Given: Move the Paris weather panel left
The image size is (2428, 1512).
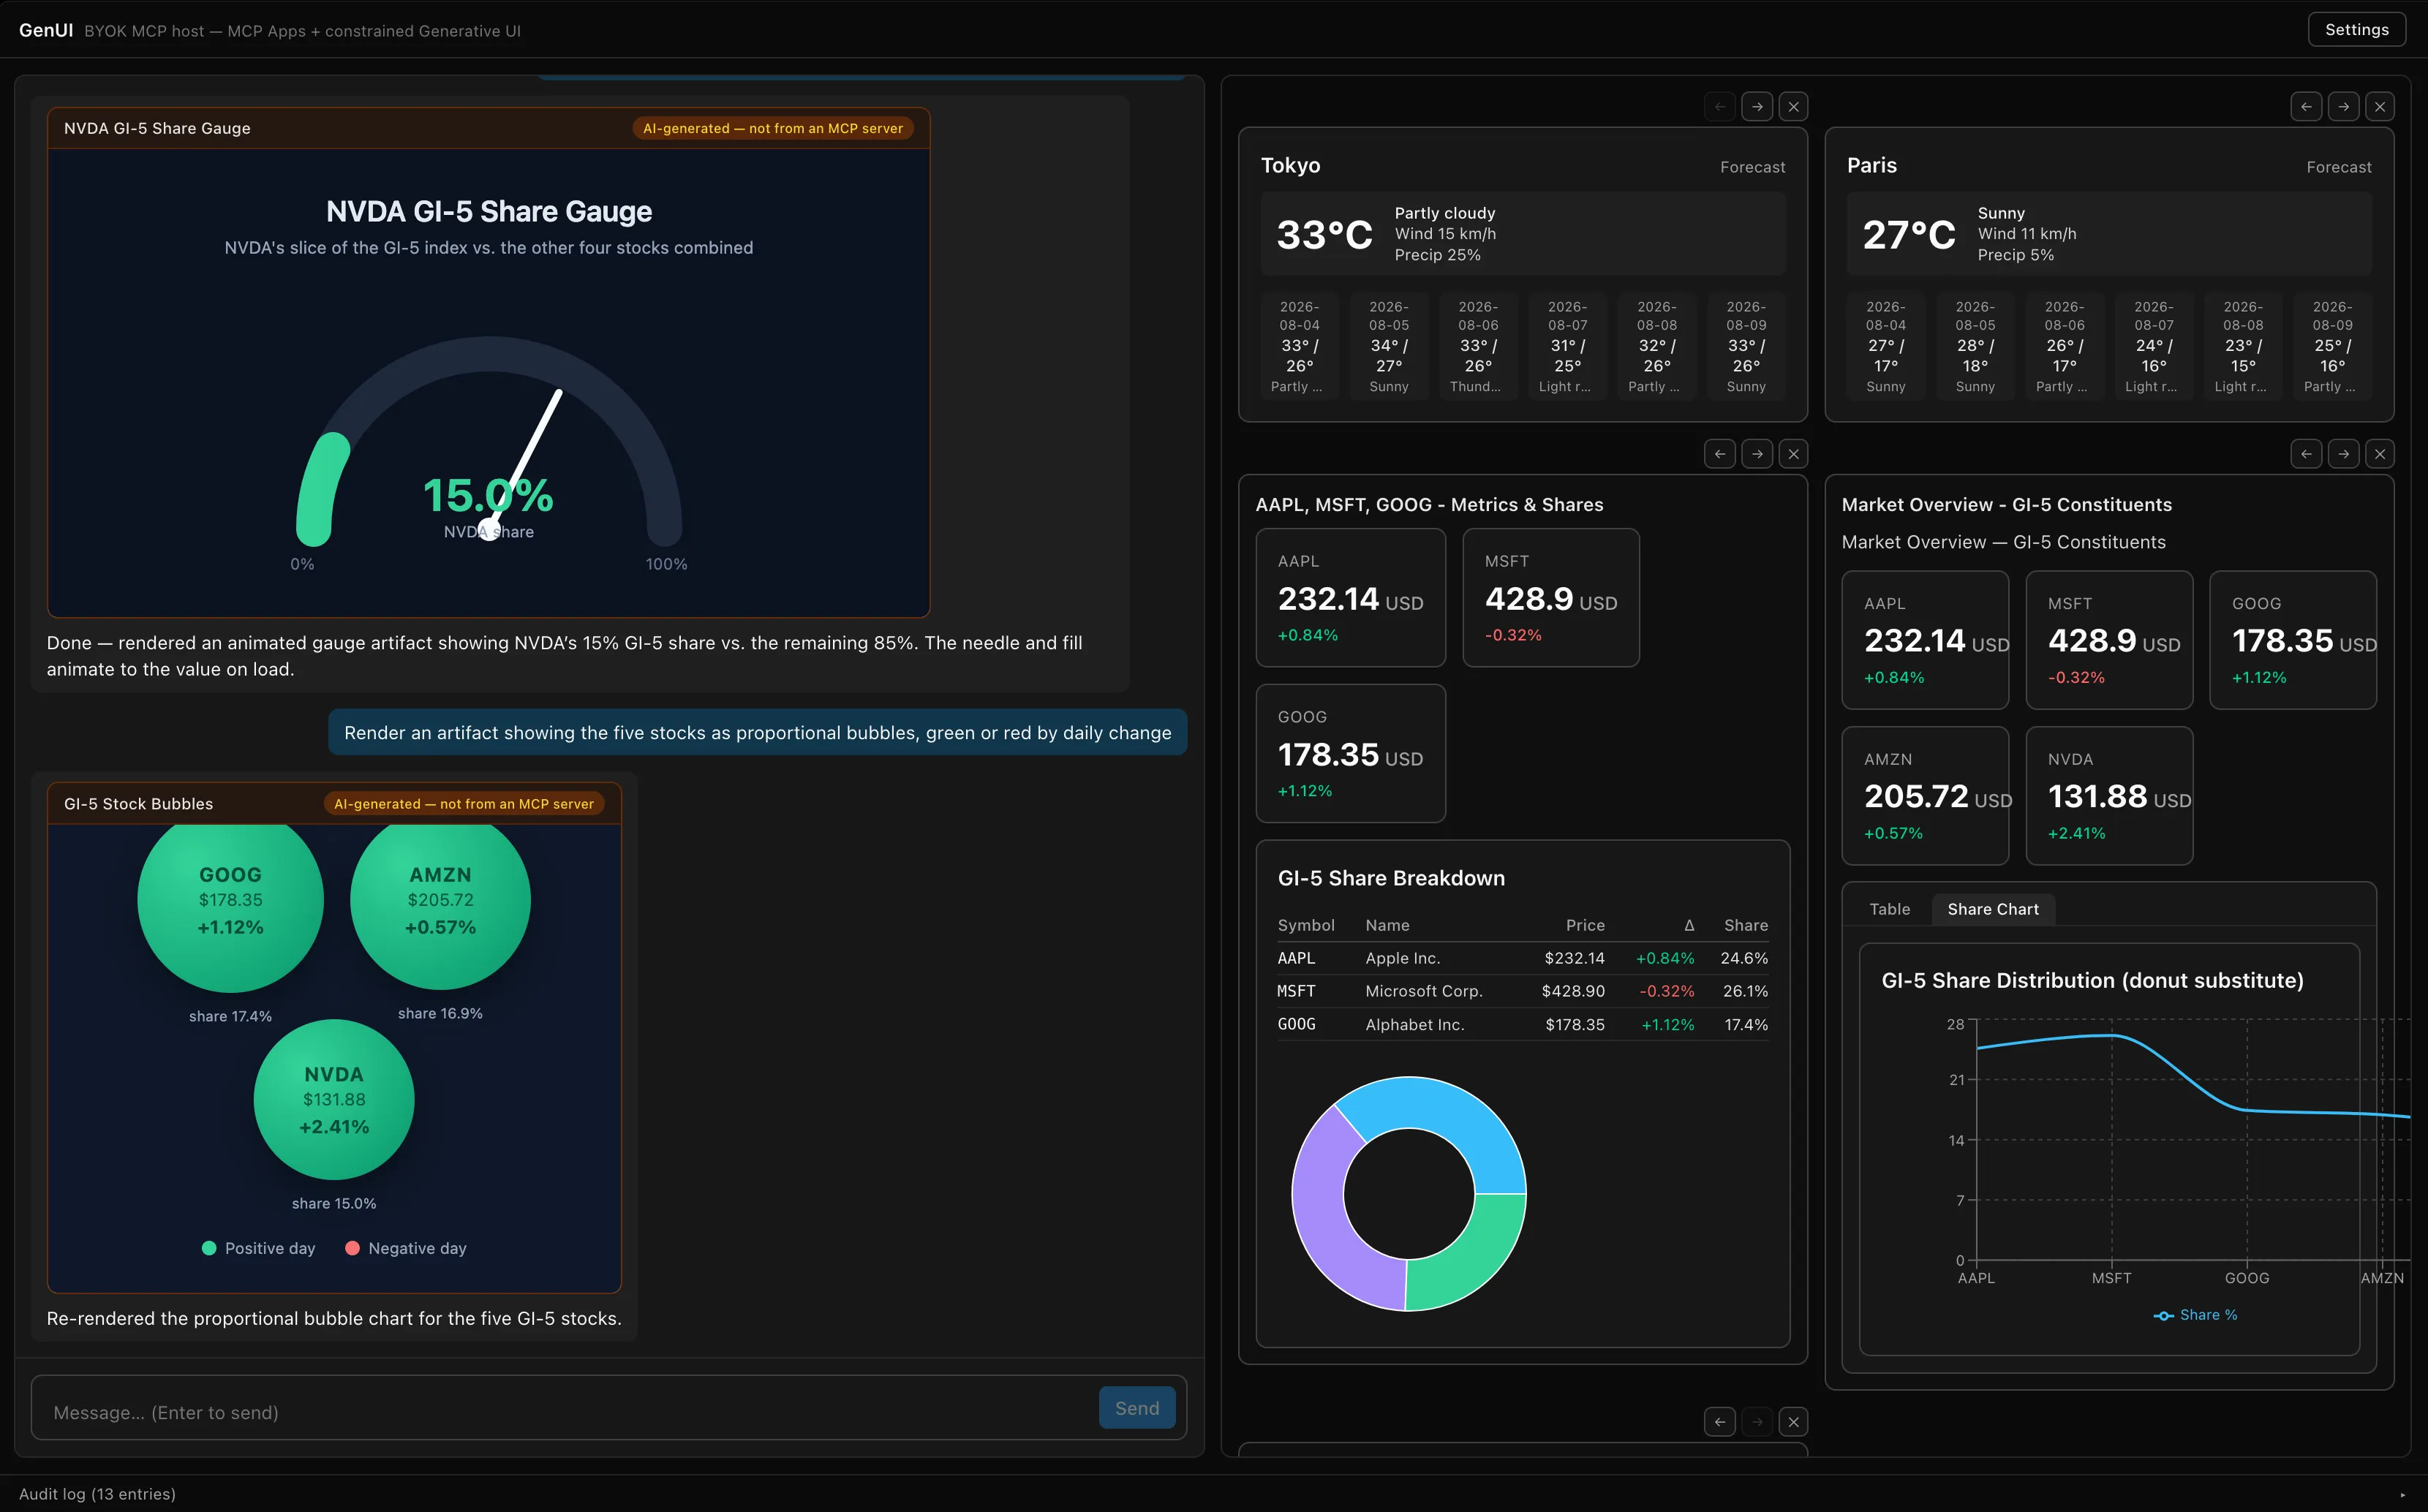Looking at the screenshot, I should pyautogui.click(x=2307, y=106).
